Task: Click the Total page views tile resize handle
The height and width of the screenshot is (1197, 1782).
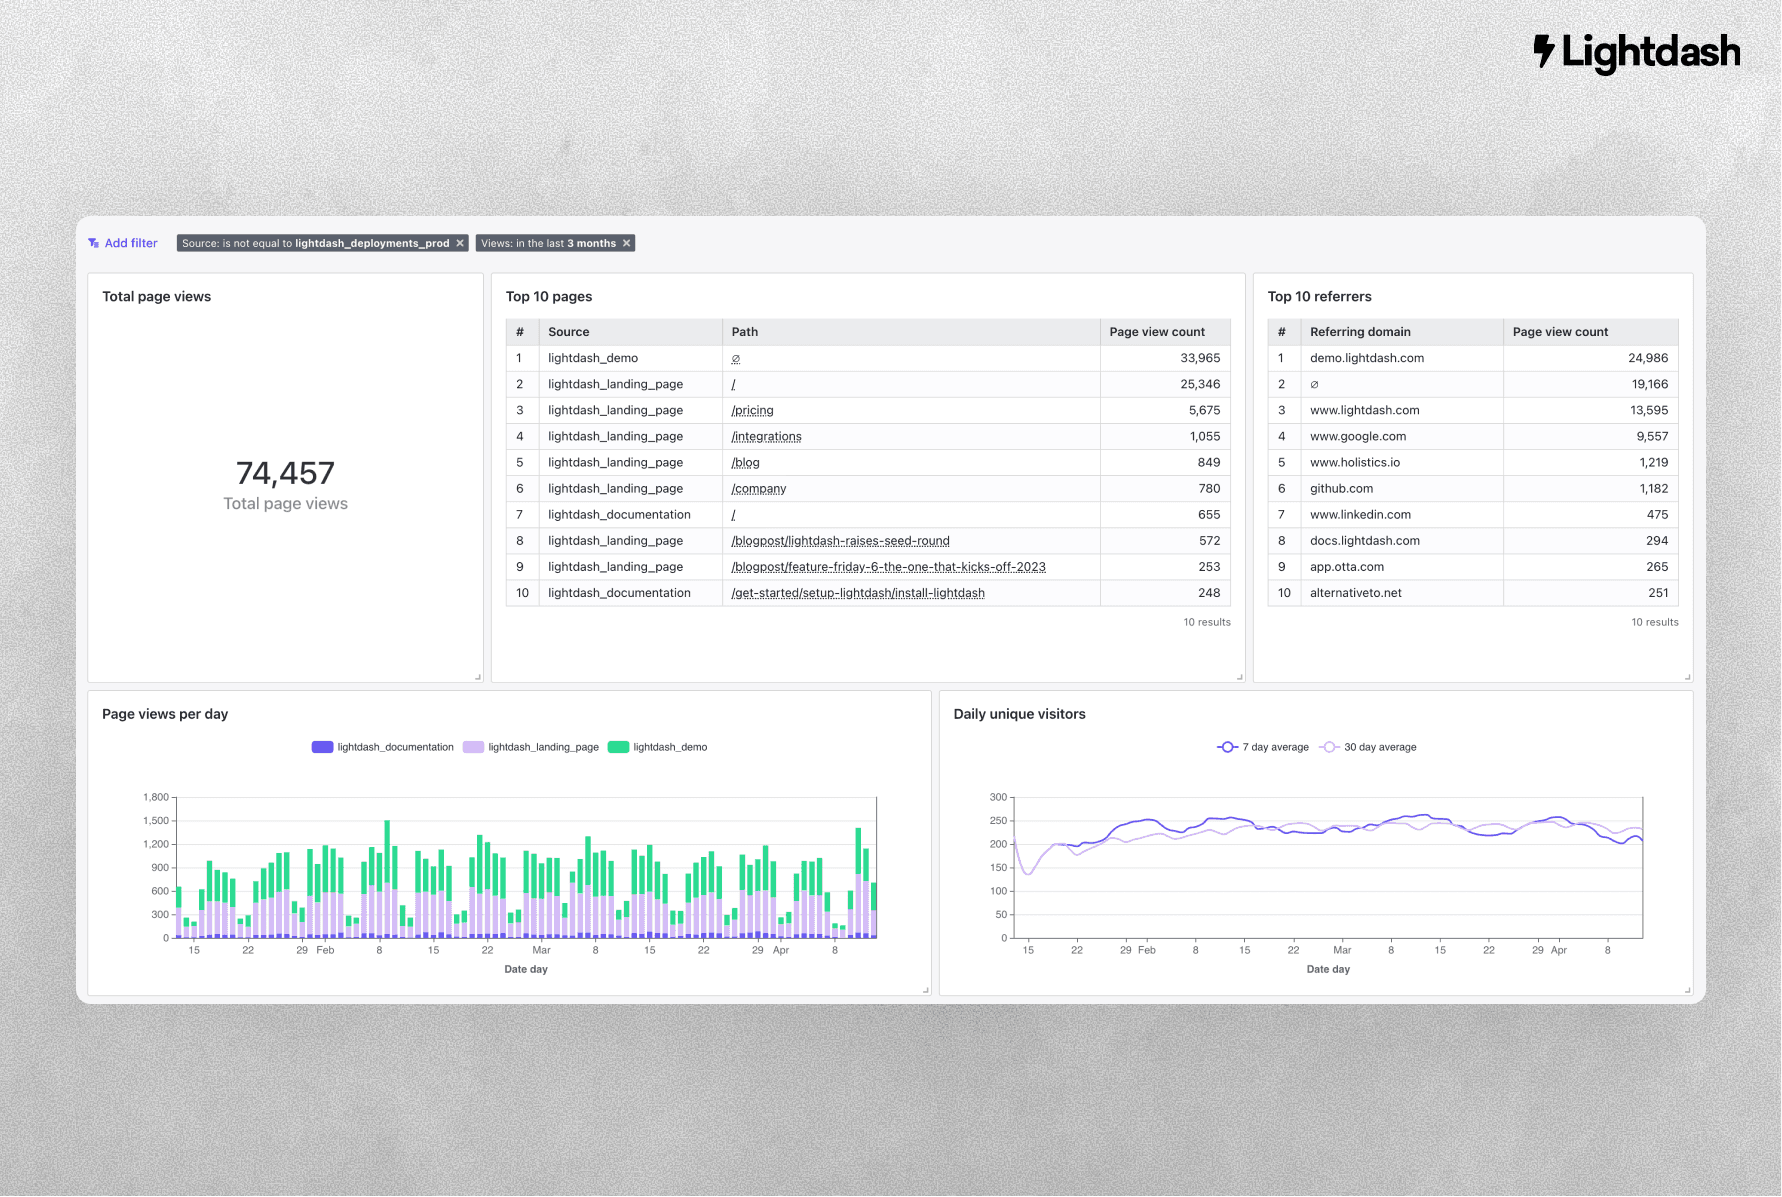Action: [x=478, y=677]
